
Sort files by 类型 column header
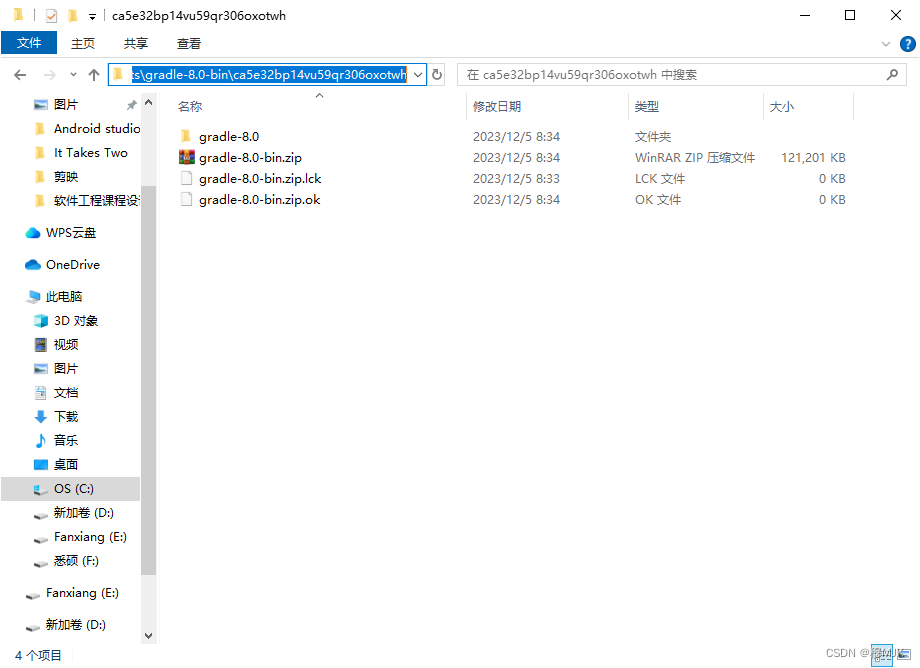click(x=644, y=106)
